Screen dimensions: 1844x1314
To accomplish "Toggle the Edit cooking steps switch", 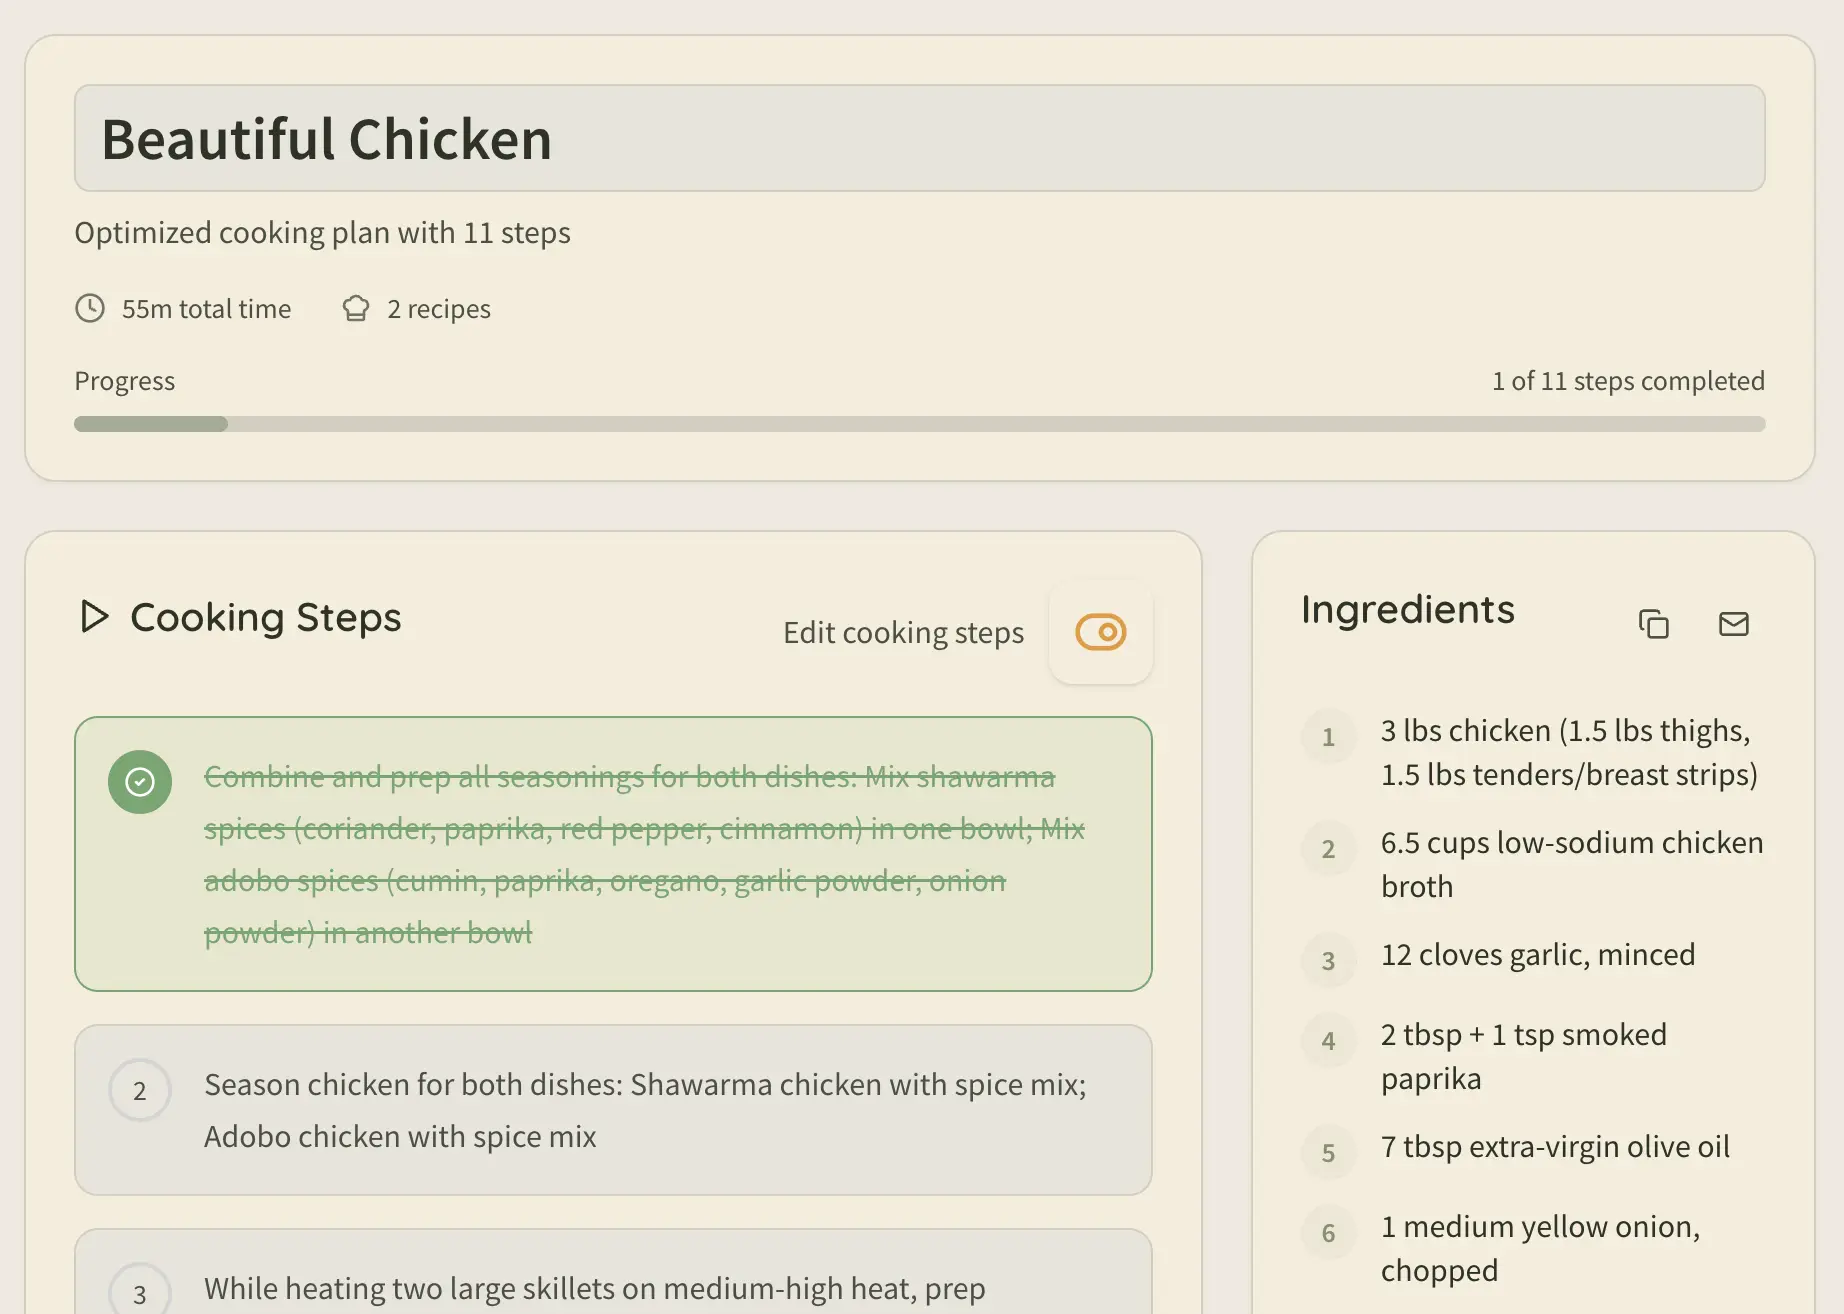I will 1100,632.
